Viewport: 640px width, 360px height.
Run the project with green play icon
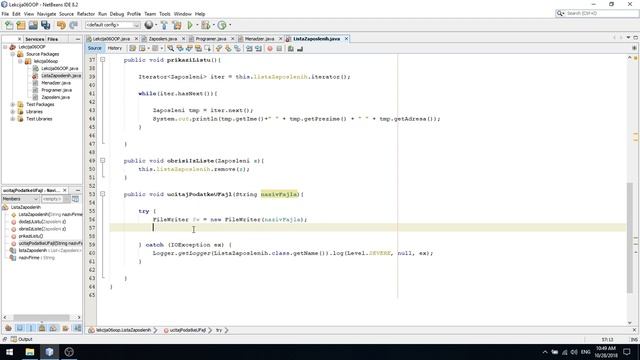pos(190,25)
